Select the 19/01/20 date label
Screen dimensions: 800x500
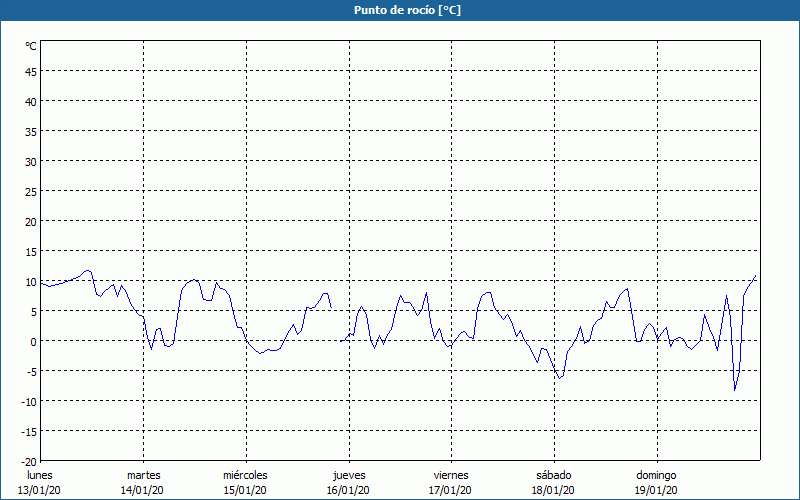(656, 490)
